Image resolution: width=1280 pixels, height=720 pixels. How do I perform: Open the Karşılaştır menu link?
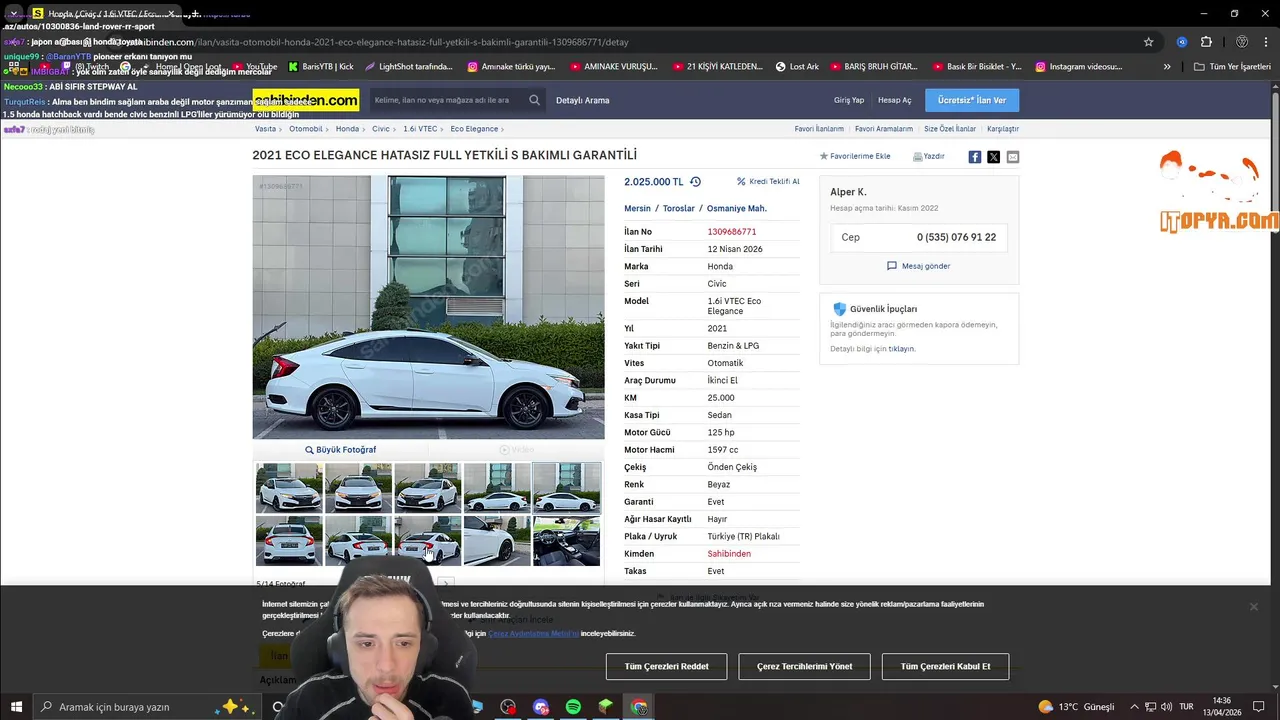pos(1003,129)
